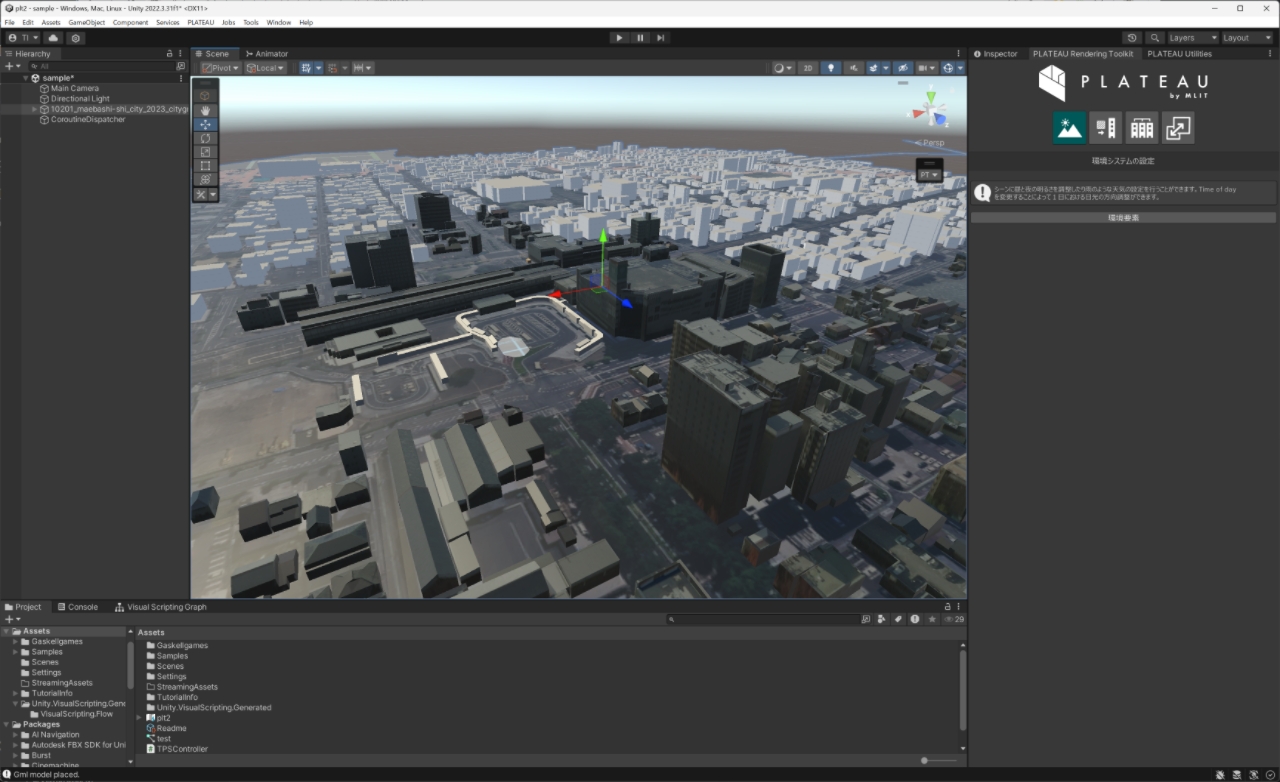Click the scene orientation gizmo

pyautogui.click(x=931, y=109)
